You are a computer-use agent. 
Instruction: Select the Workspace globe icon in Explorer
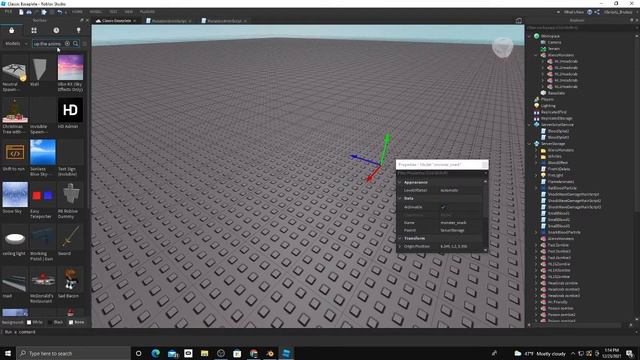pyautogui.click(x=537, y=36)
